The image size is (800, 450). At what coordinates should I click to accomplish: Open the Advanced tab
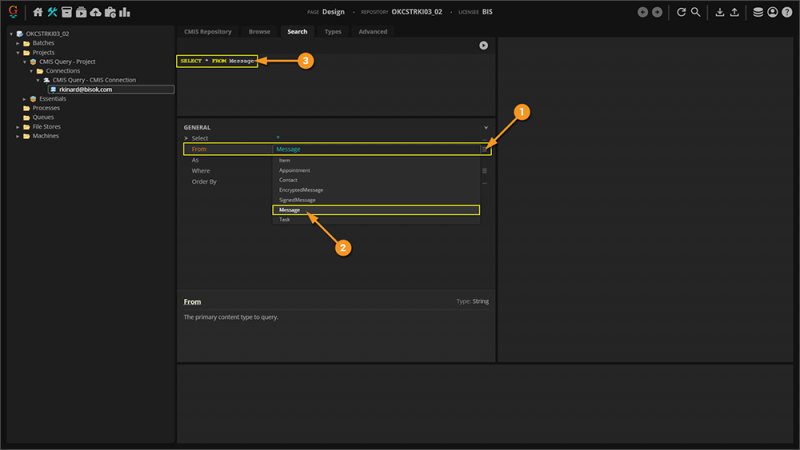click(x=373, y=32)
